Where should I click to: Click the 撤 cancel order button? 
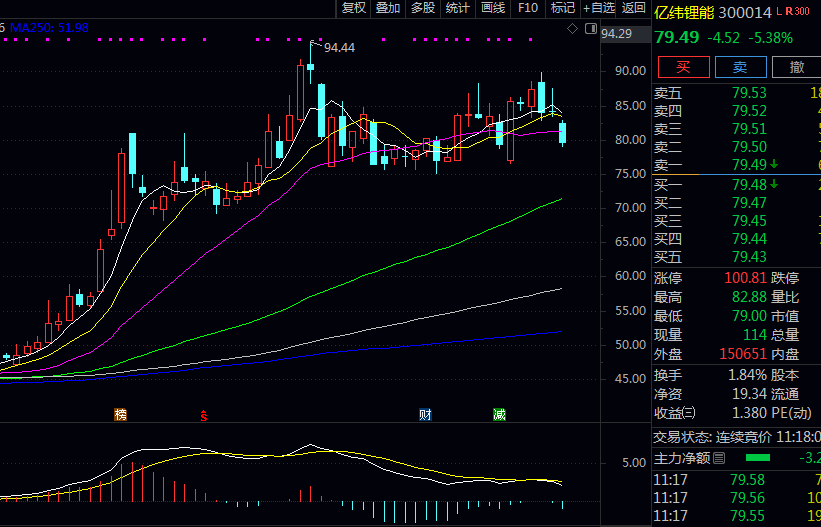tap(796, 67)
